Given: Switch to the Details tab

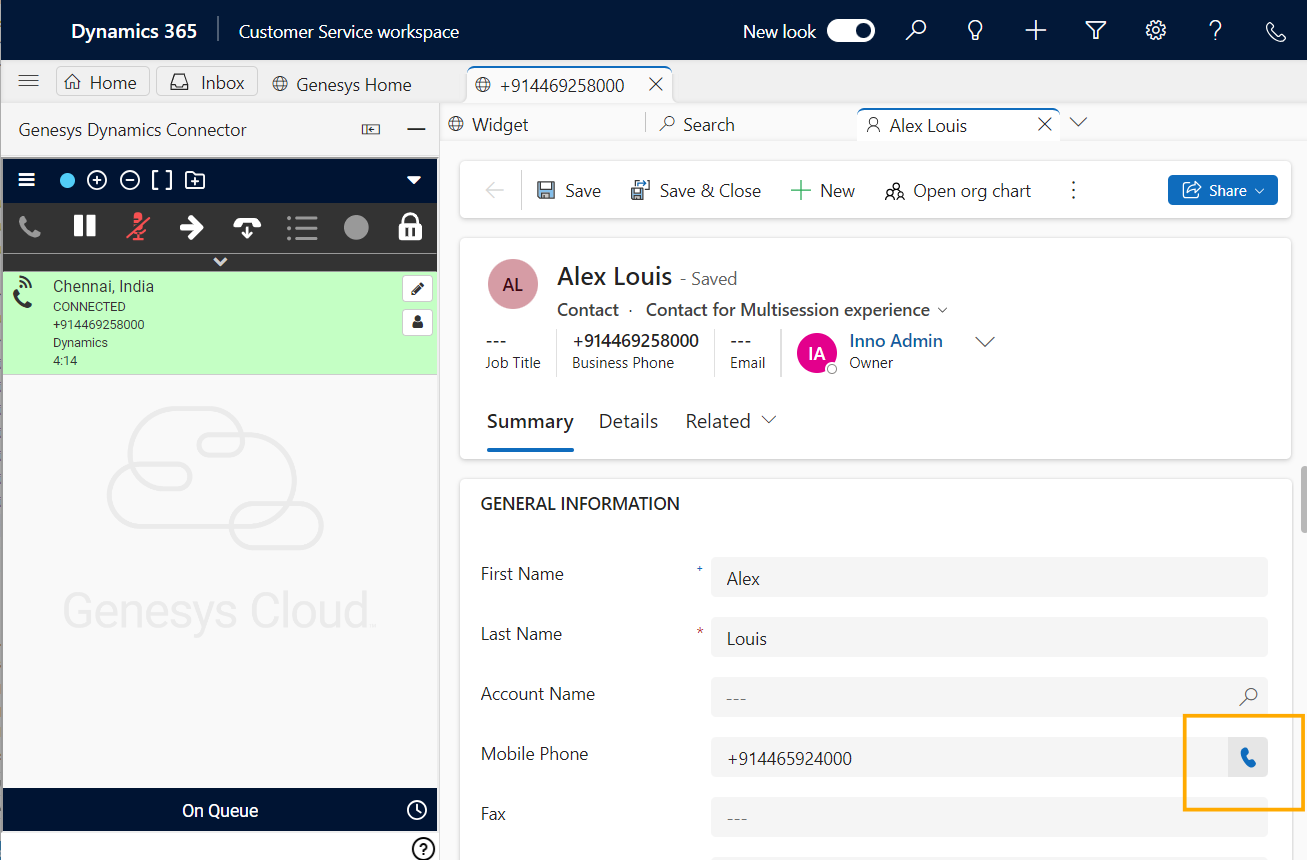Looking at the screenshot, I should tap(628, 421).
